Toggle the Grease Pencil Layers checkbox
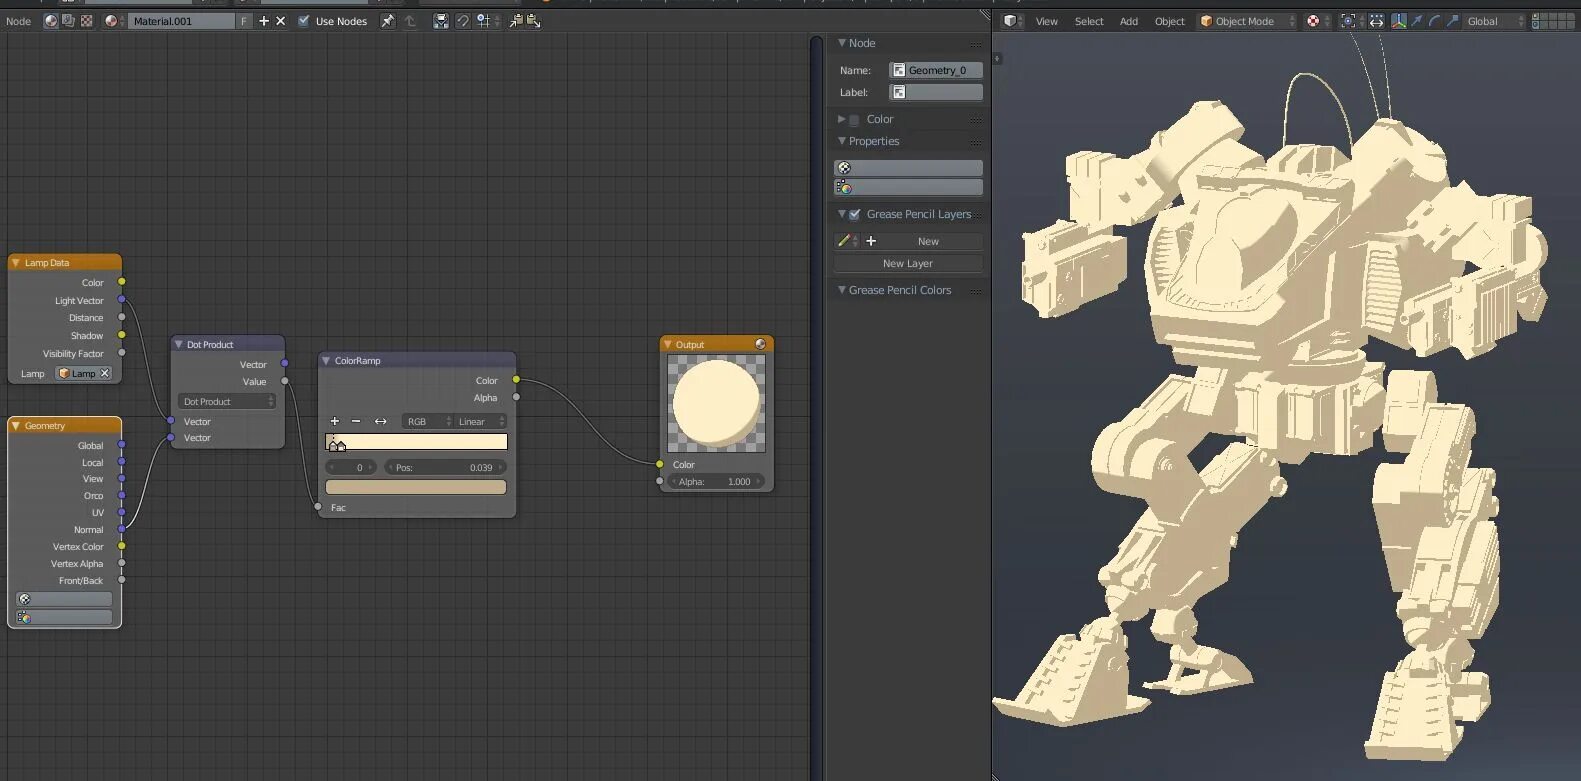The height and width of the screenshot is (781, 1581). pyautogui.click(x=855, y=214)
